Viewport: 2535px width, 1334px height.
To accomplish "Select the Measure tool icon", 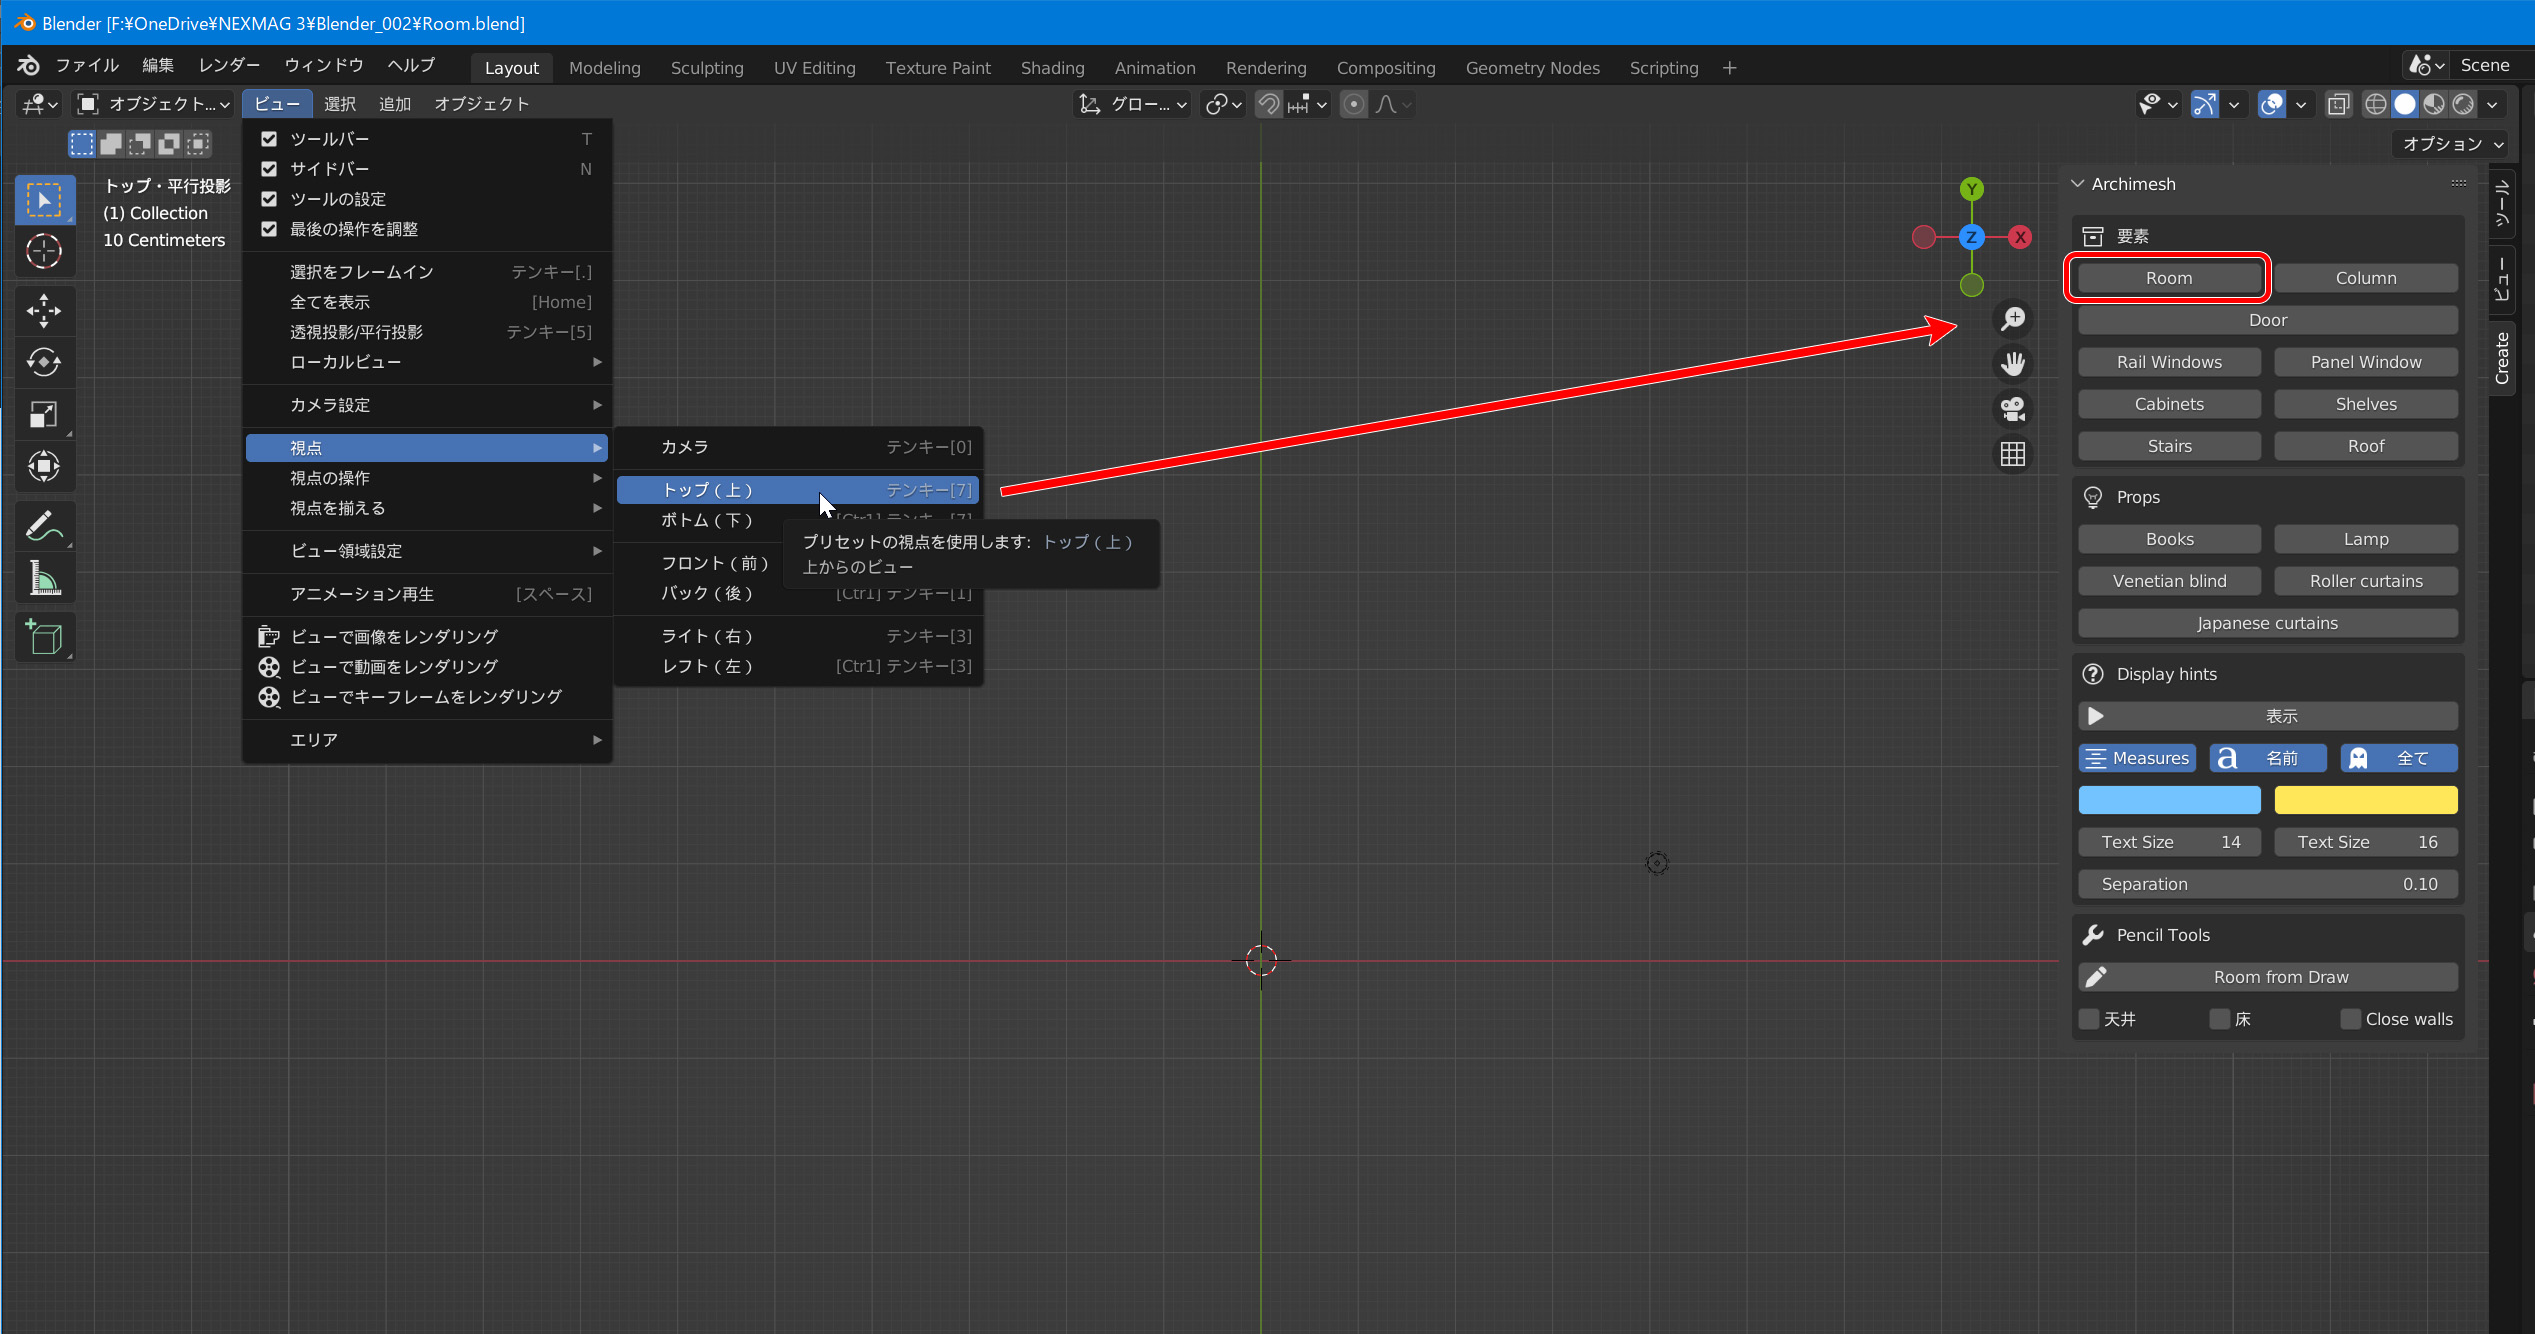I will 44,579.
